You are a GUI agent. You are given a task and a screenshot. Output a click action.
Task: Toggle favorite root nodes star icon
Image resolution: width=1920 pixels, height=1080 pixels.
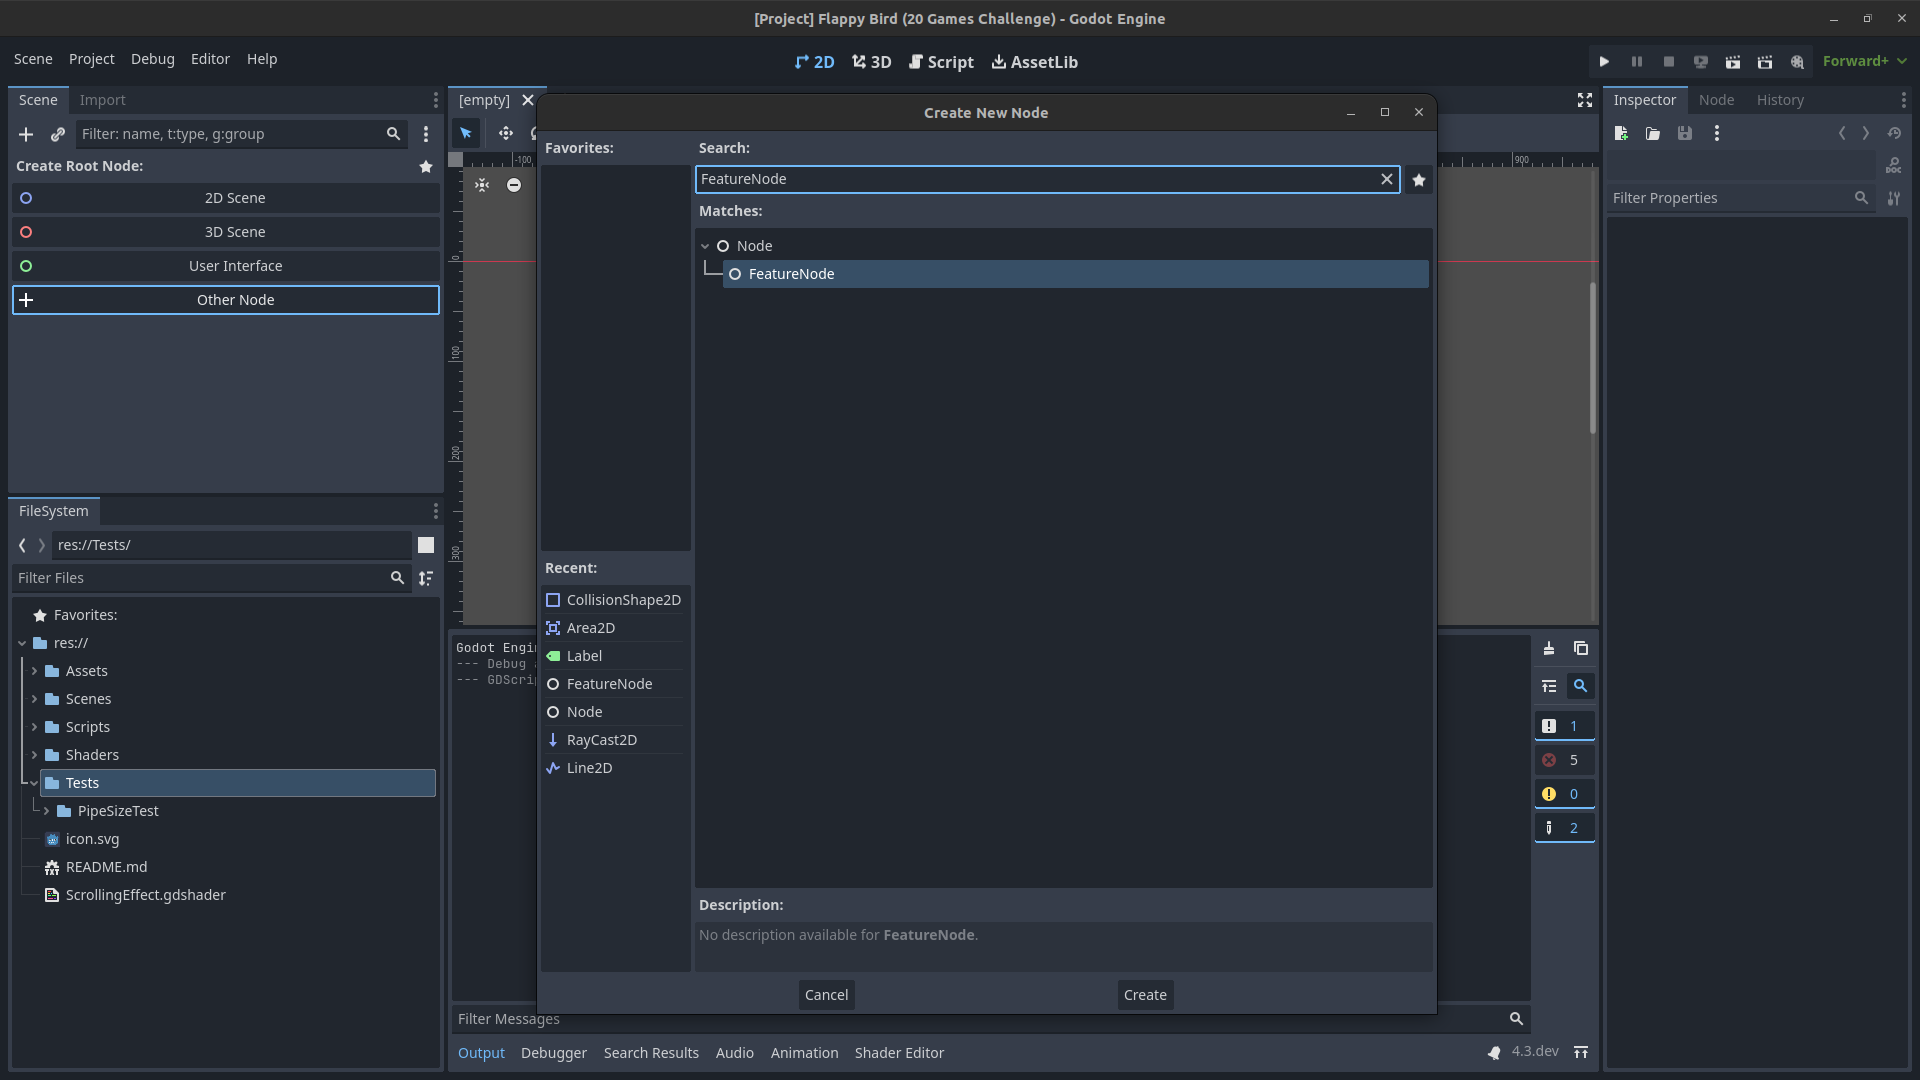click(x=426, y=166)
